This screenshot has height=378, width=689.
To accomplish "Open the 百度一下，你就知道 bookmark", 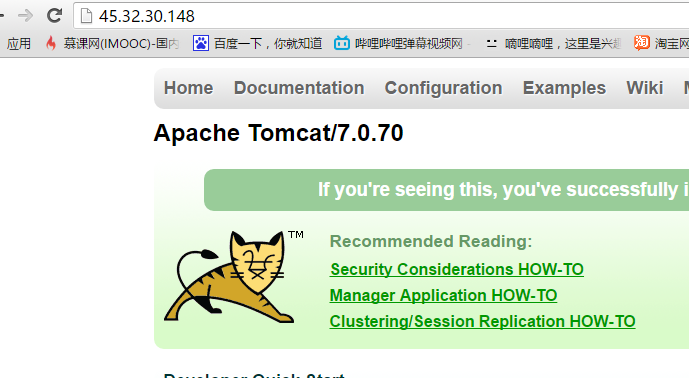I will tap(268, 44).
